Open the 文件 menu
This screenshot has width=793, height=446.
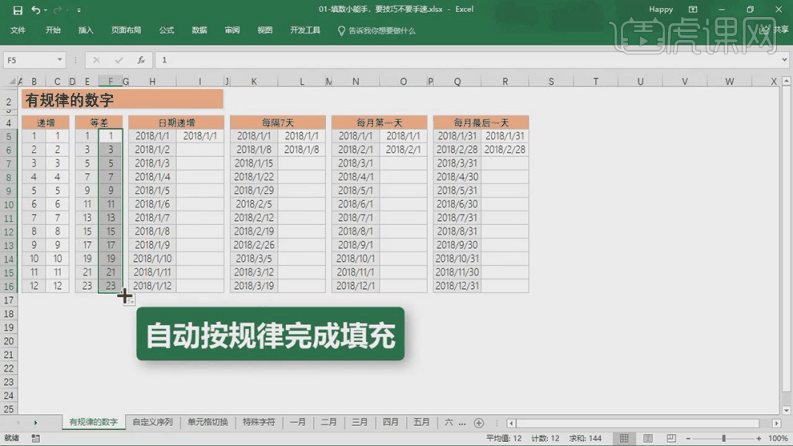tap(18, 30)
